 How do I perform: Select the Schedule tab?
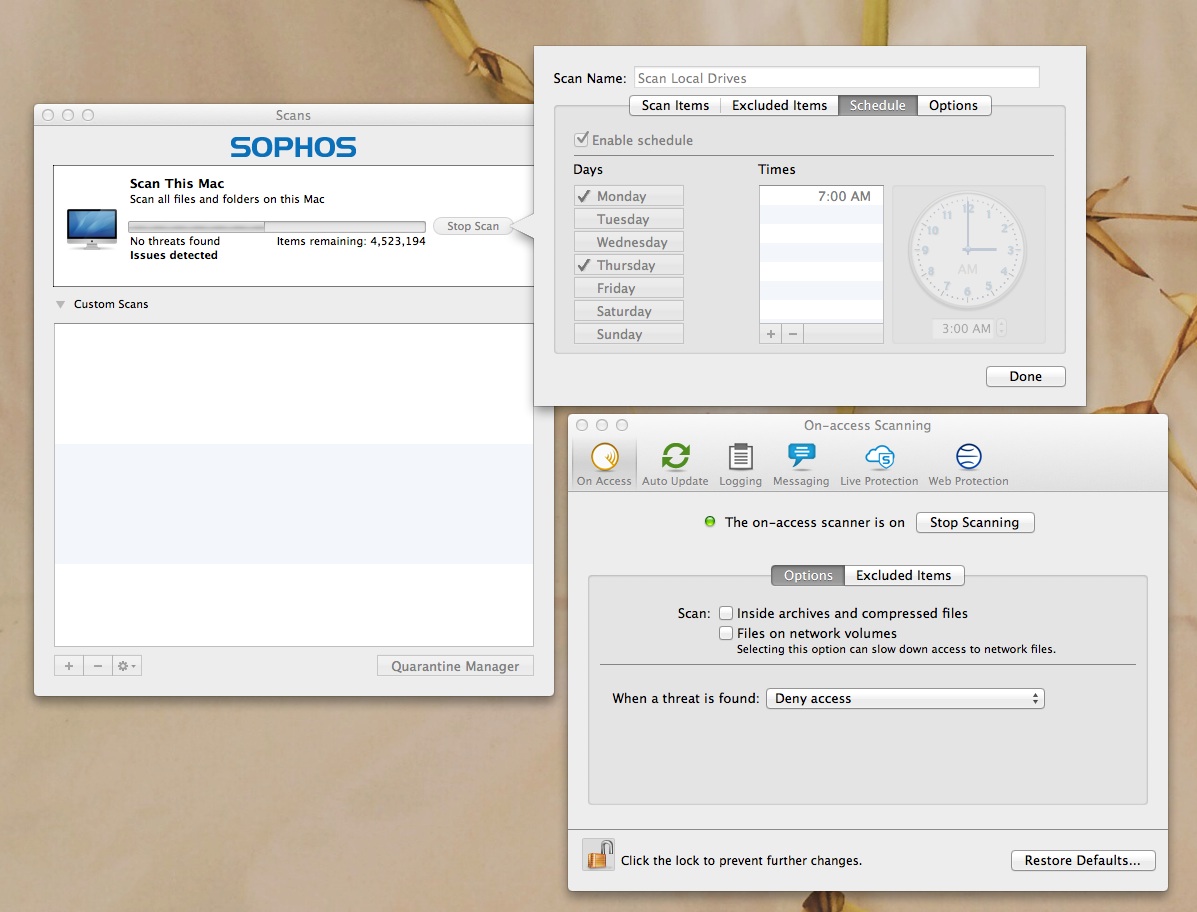pos(877,105)
